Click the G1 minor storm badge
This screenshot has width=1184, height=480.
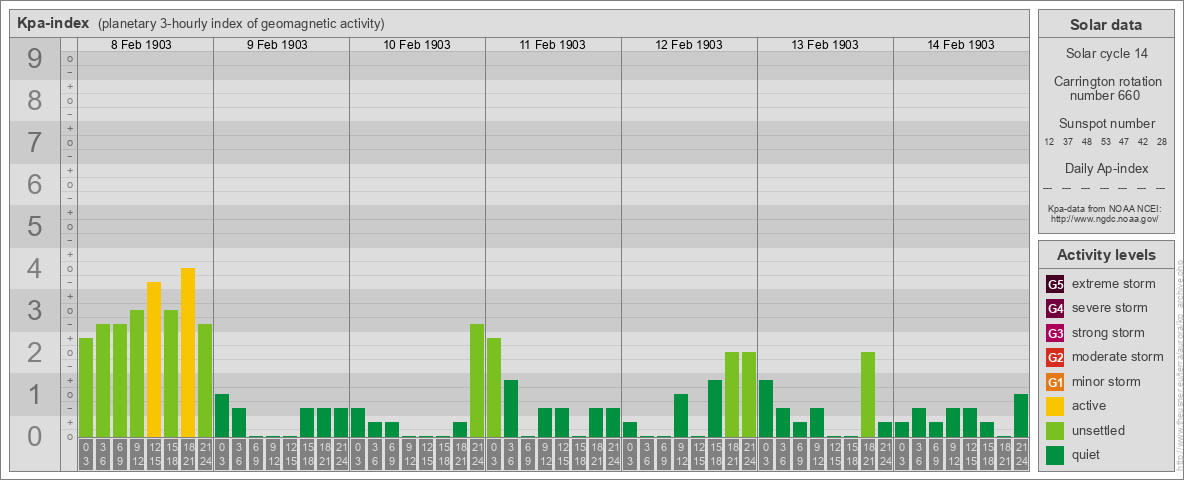pyautogui.click(x=1055, y=382)
